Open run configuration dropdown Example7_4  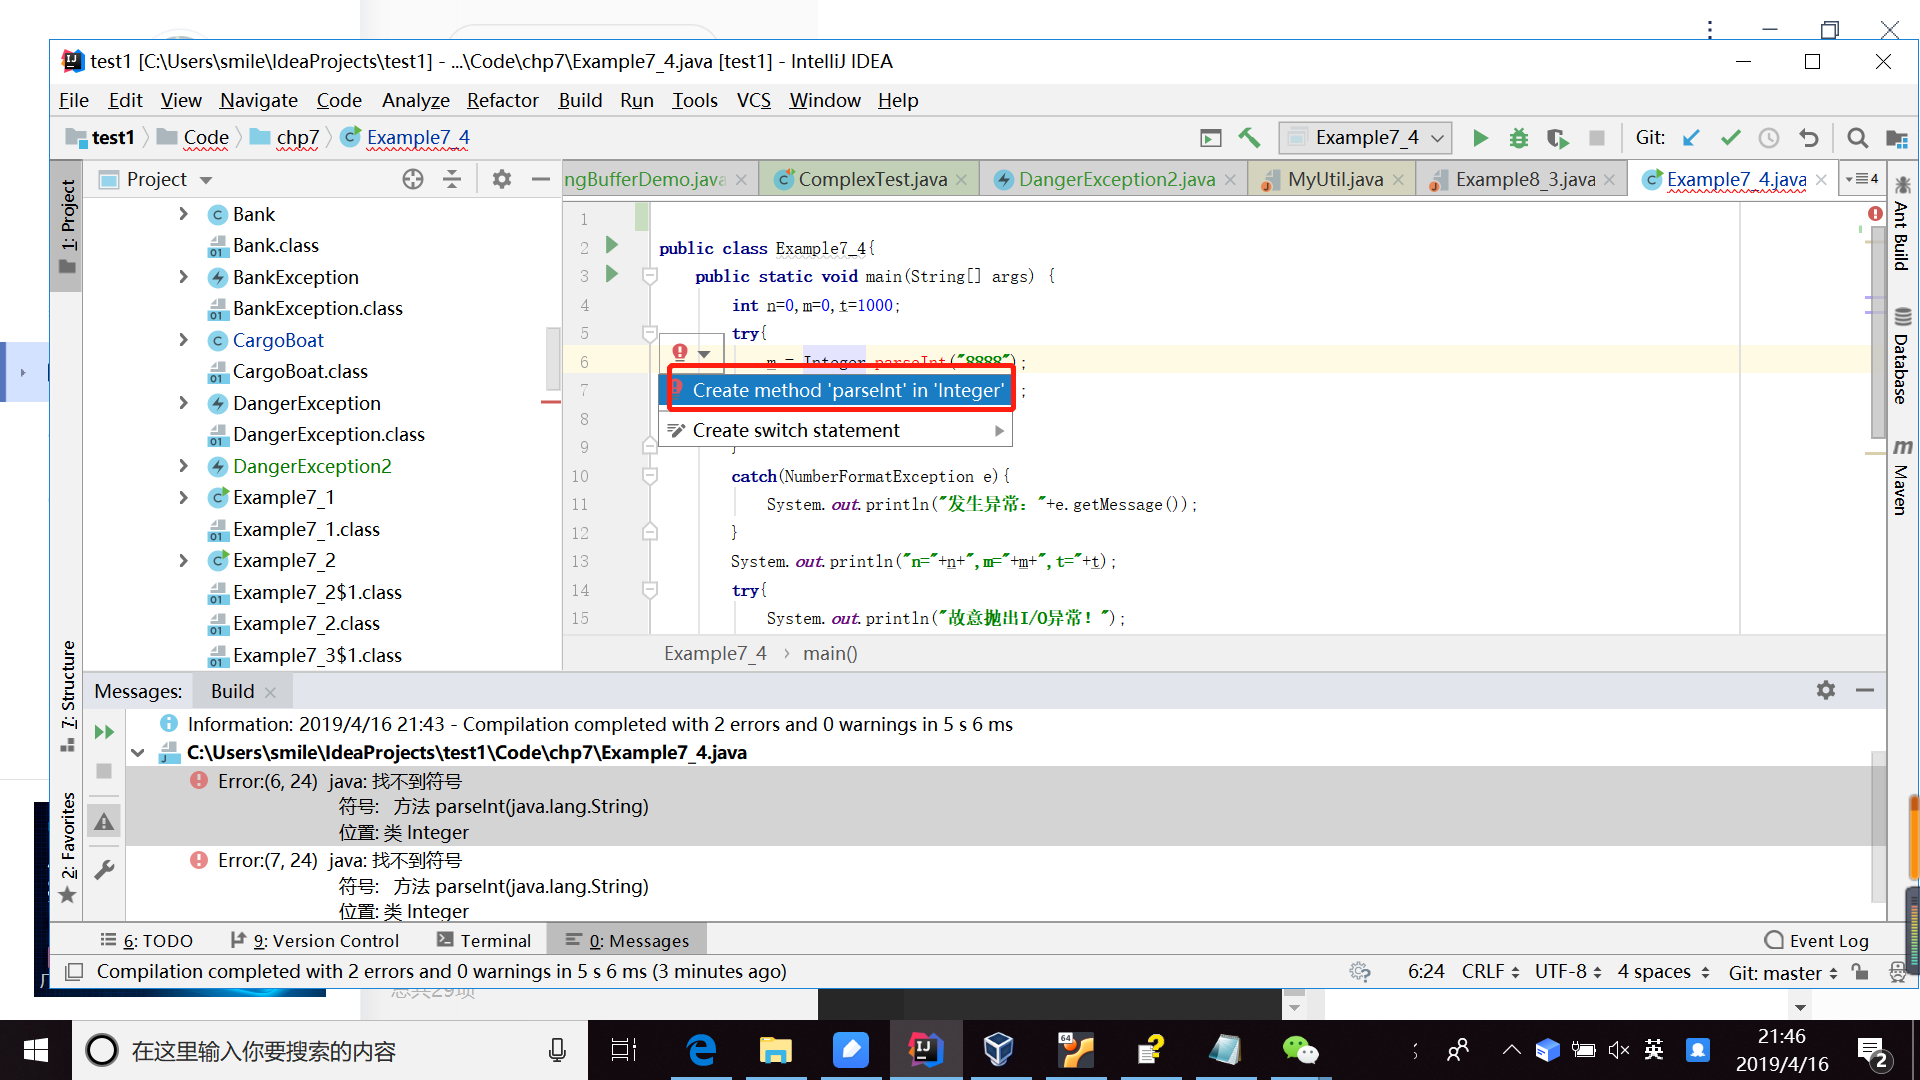tap(1365, 138)
